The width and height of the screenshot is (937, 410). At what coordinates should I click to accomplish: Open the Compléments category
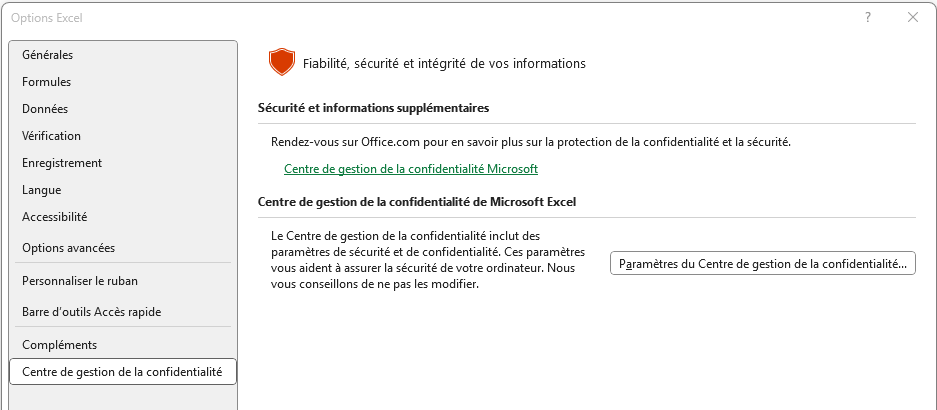coord(59,345)
